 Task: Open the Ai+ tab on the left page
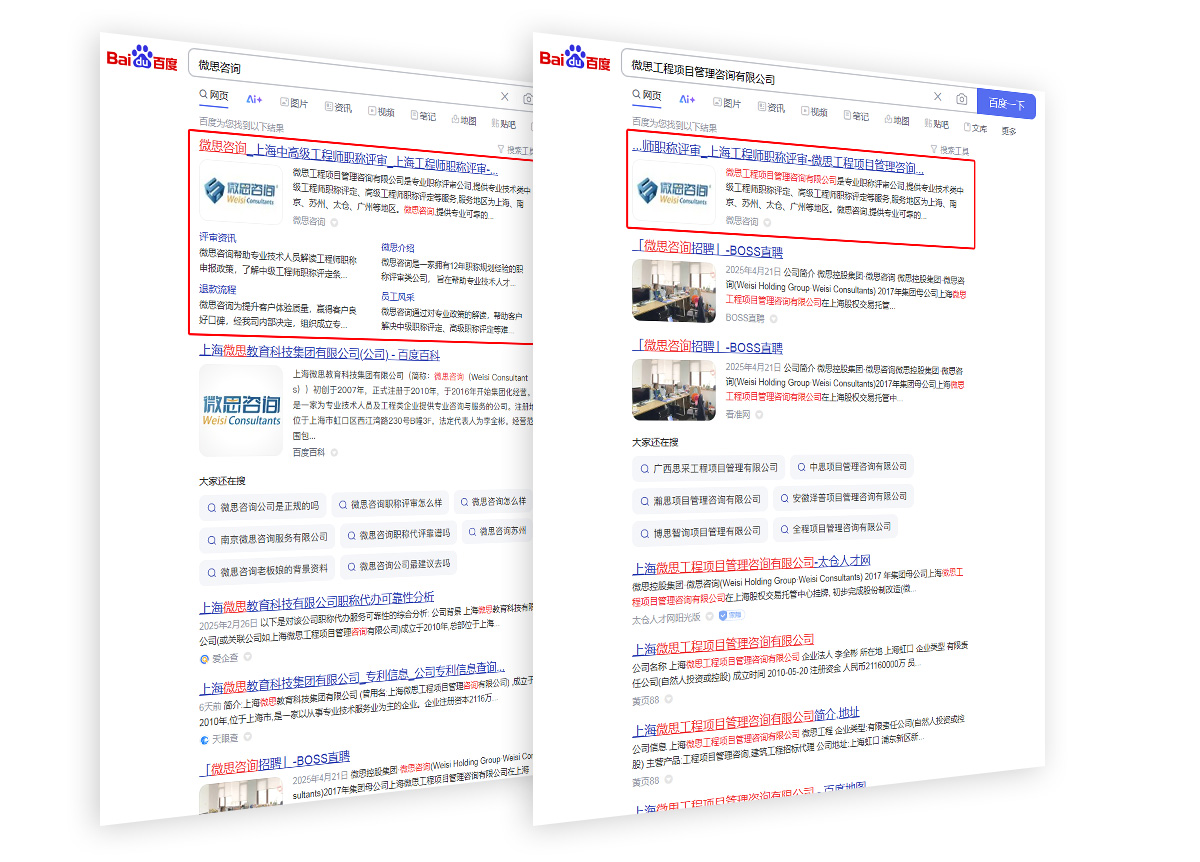pyautogui.click(x=254, y=99)
